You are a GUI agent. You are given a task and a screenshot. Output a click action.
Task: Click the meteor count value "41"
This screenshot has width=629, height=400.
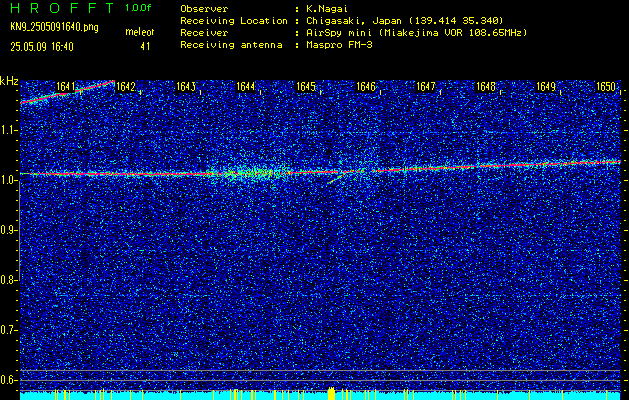coord(145,47)
